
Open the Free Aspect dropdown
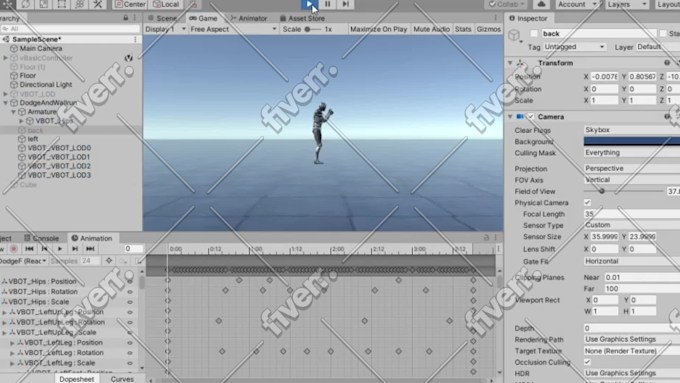click(x=233, y=29)
